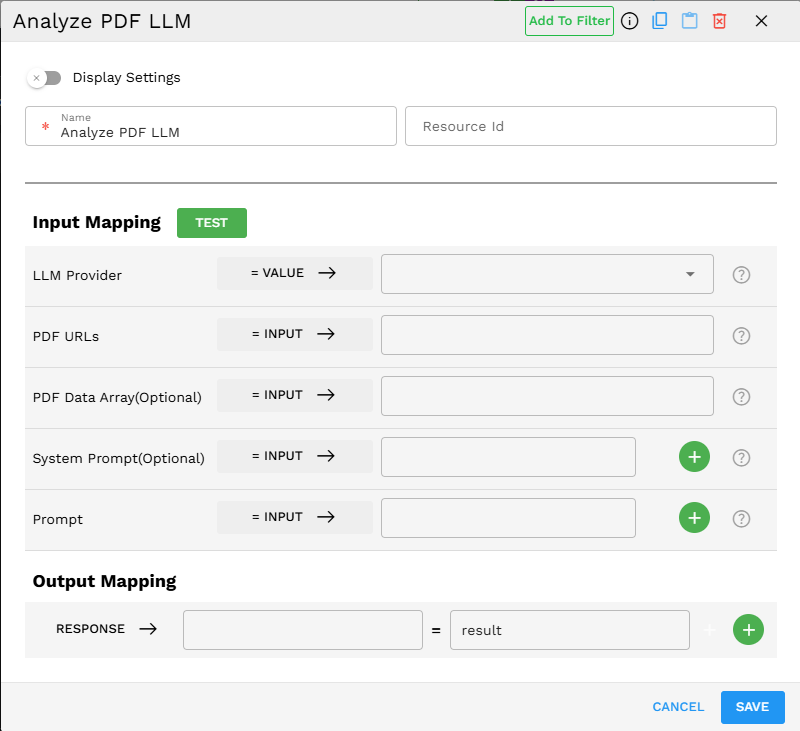The image size is (800, 731).
Task: Expand the LLM Provider dropdown
Action: [689, 274]
